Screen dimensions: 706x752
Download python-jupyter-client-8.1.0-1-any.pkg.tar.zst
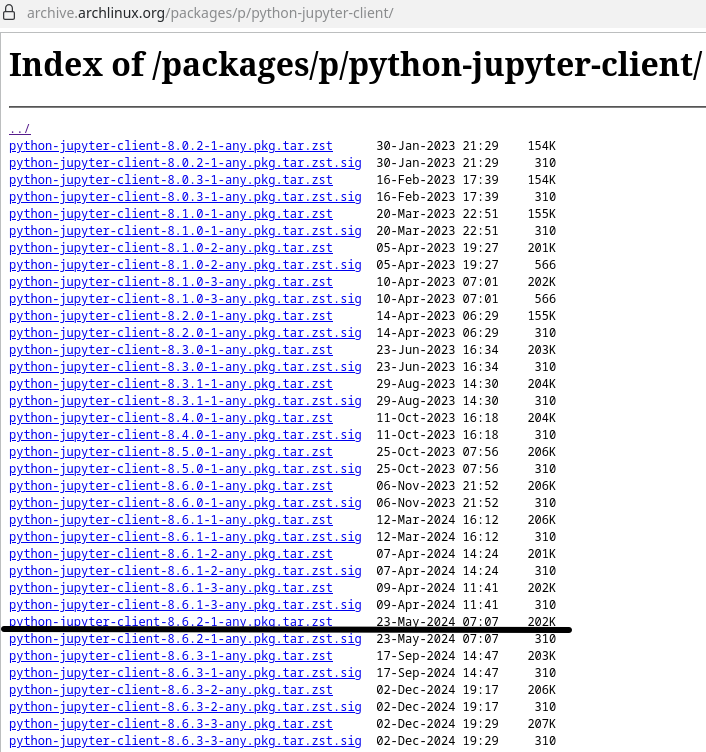pyautogui.click(x=171, y=214)
